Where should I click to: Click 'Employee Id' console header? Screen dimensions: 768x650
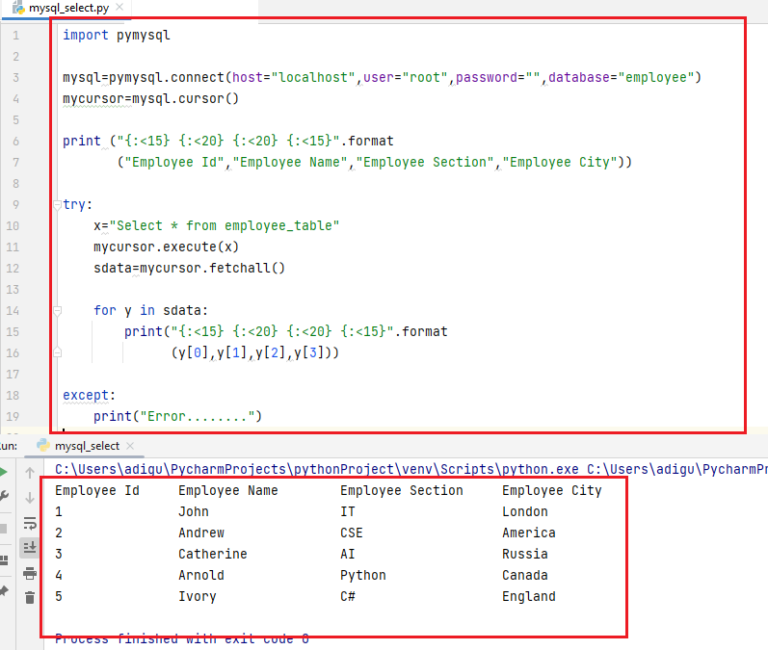(x=97, y=490)
